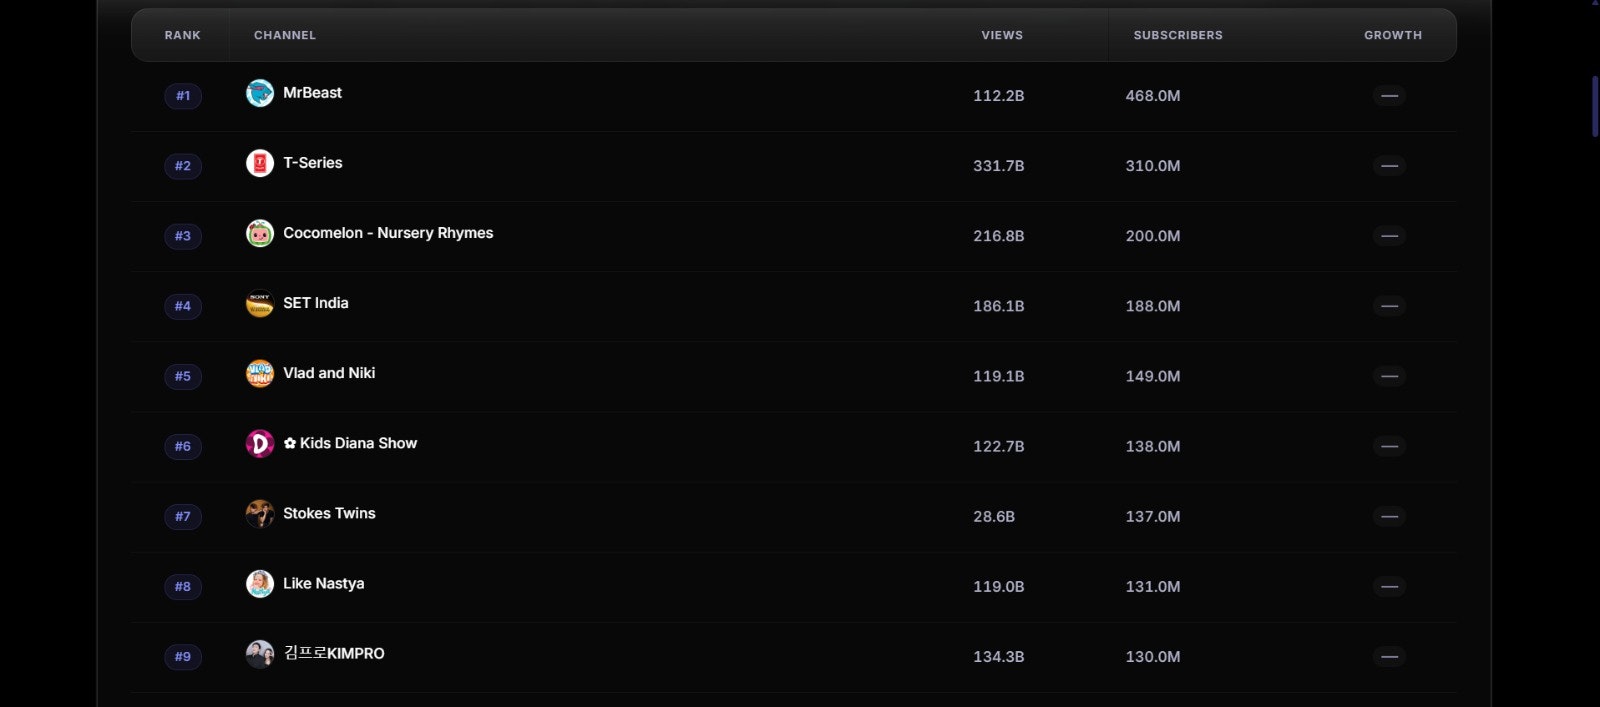Click the MrBeast channel avatar
Image resolution: width=1600 pixels, height=707 pixels.
coord(260,93)
